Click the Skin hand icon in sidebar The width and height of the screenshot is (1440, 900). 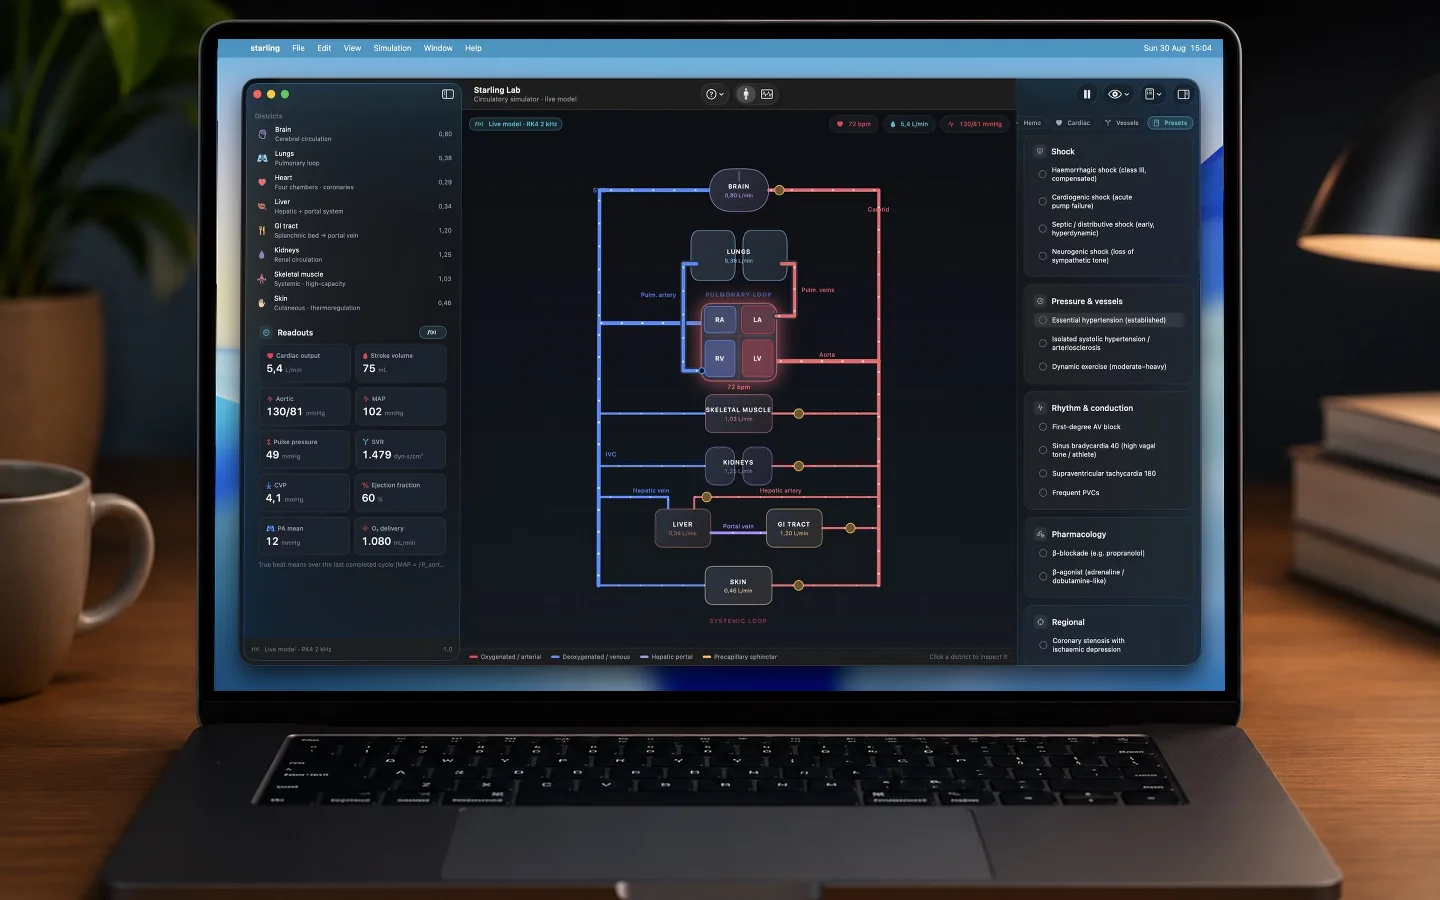262,303
